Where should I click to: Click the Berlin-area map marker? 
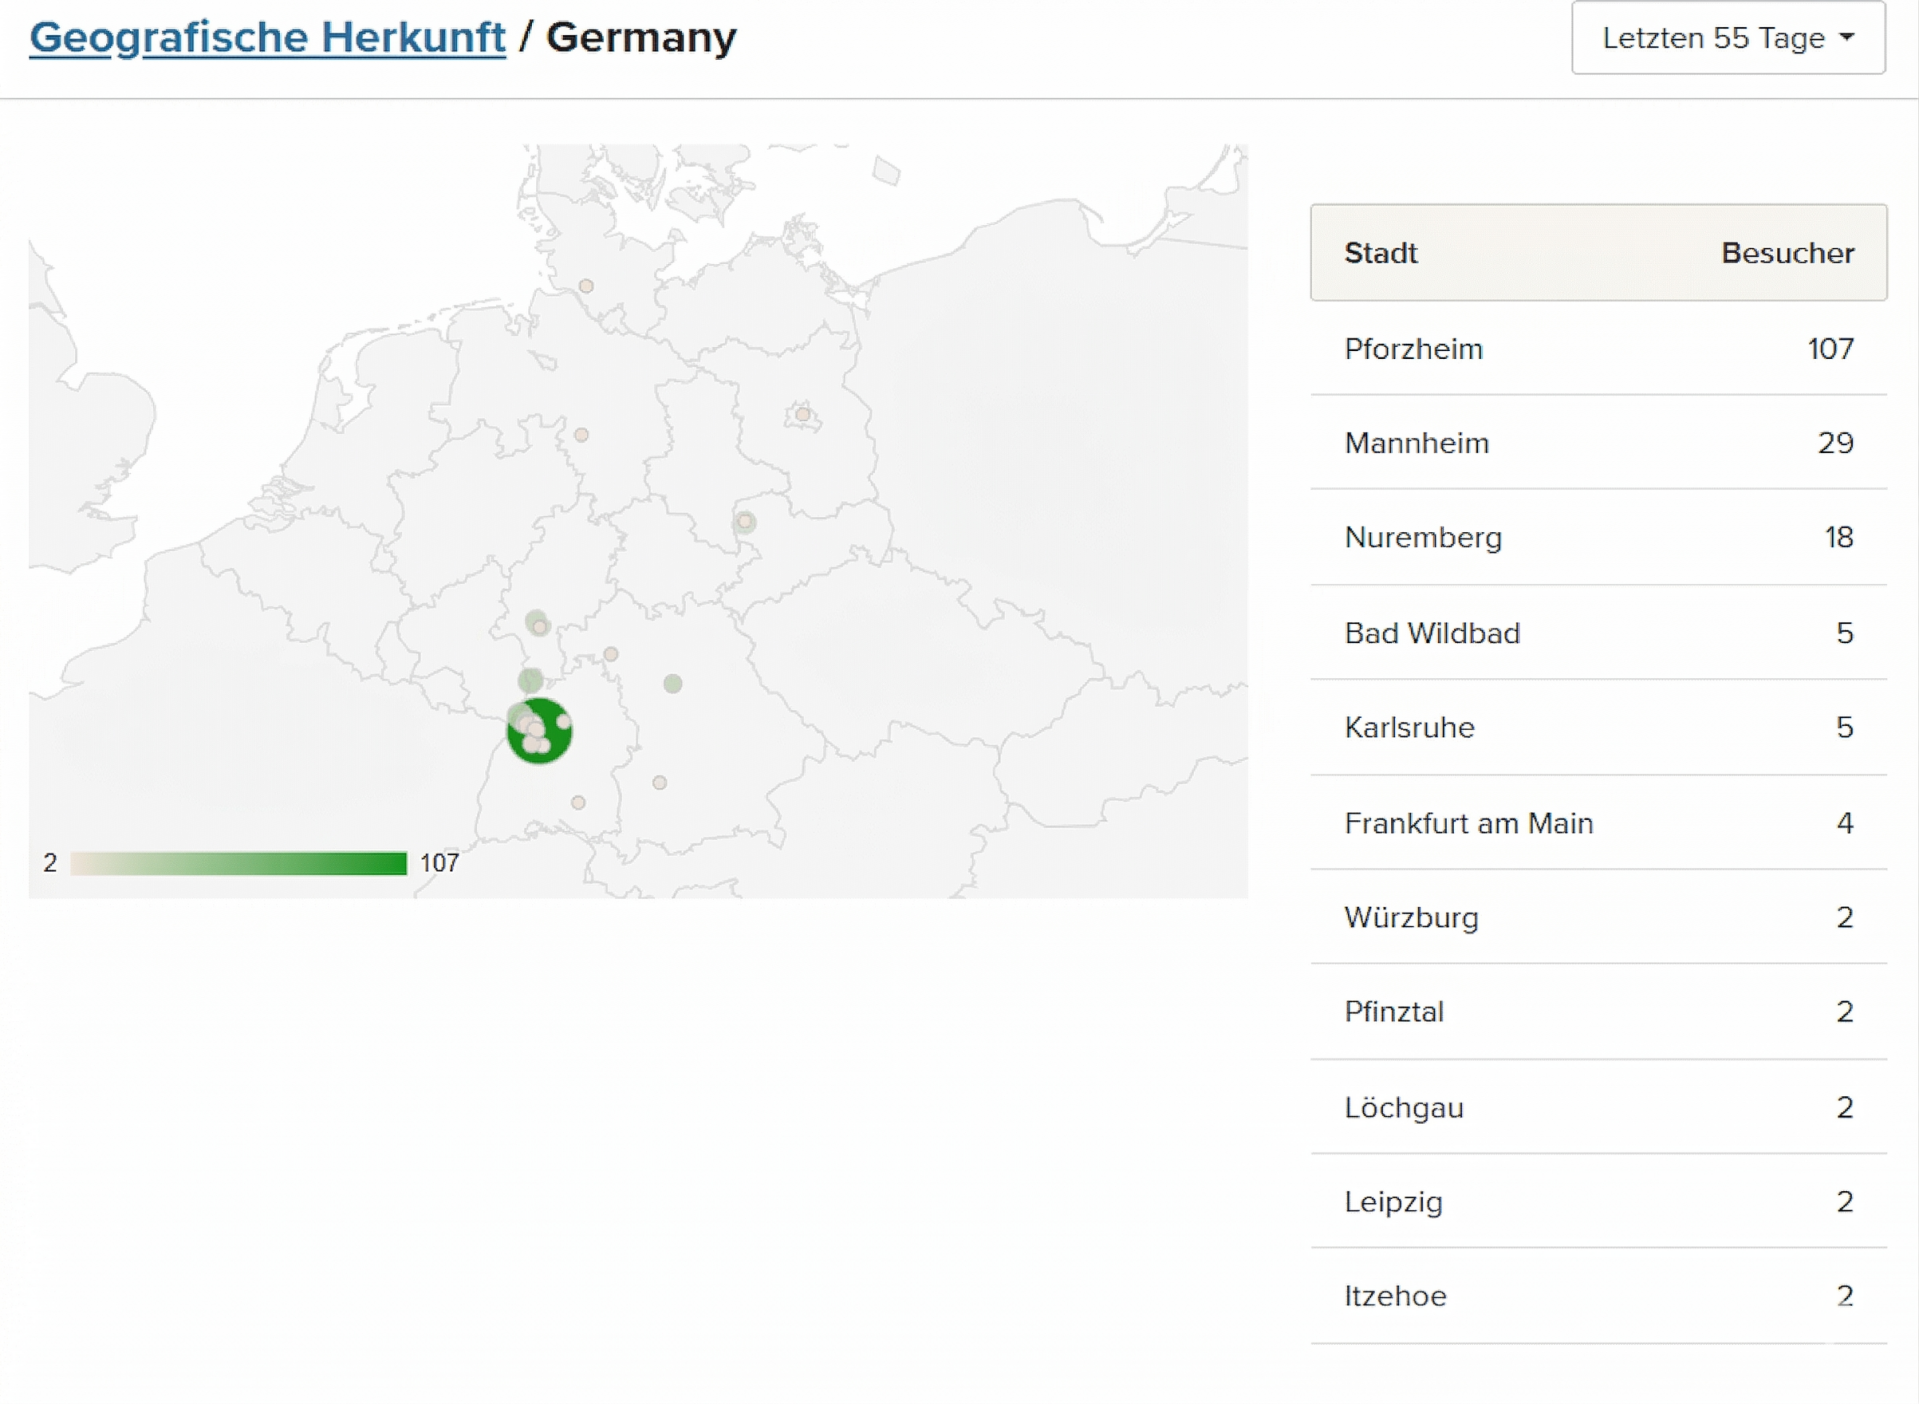click(x=803, y=414)
